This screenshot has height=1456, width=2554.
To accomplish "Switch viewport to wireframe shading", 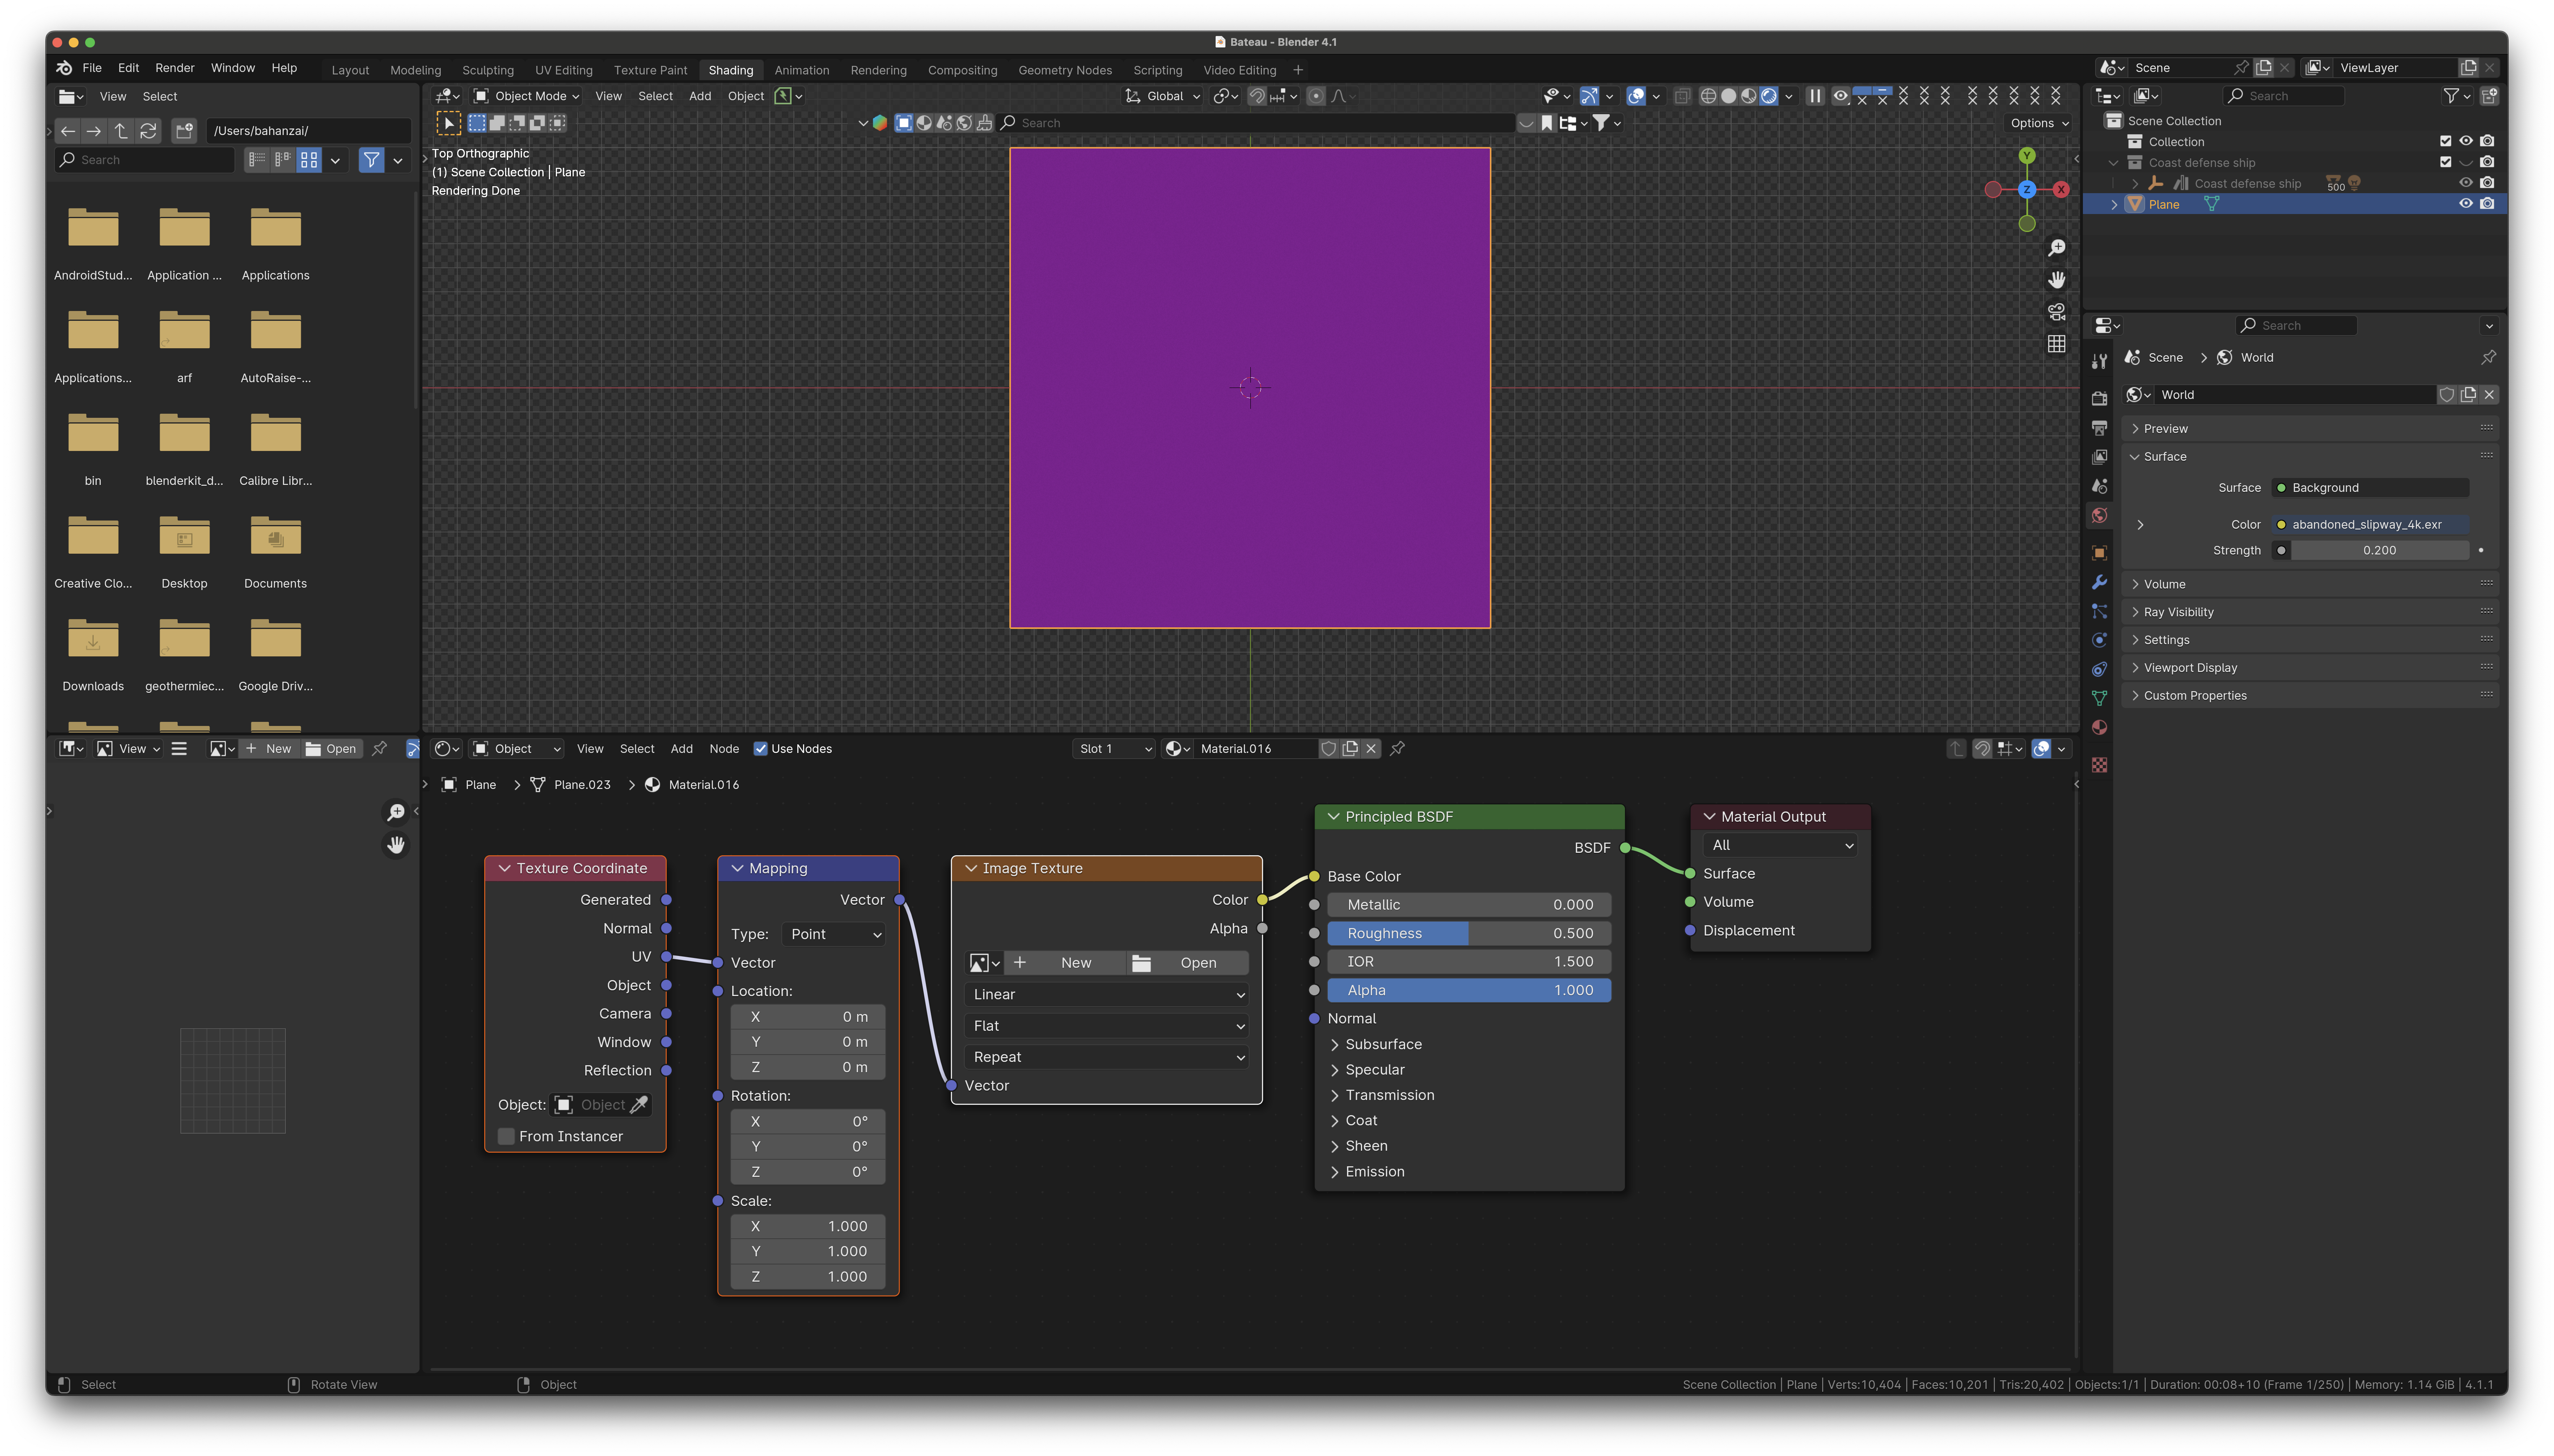I will [1708, 96].
